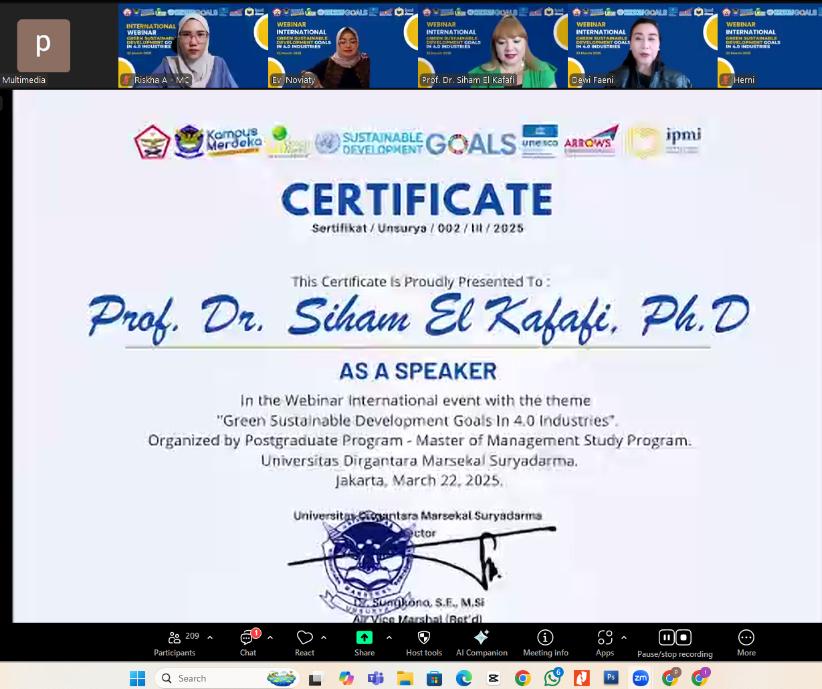Expand the Participants options arrow
The height and width of the screenshot is (689, 822).
[210, 637]
